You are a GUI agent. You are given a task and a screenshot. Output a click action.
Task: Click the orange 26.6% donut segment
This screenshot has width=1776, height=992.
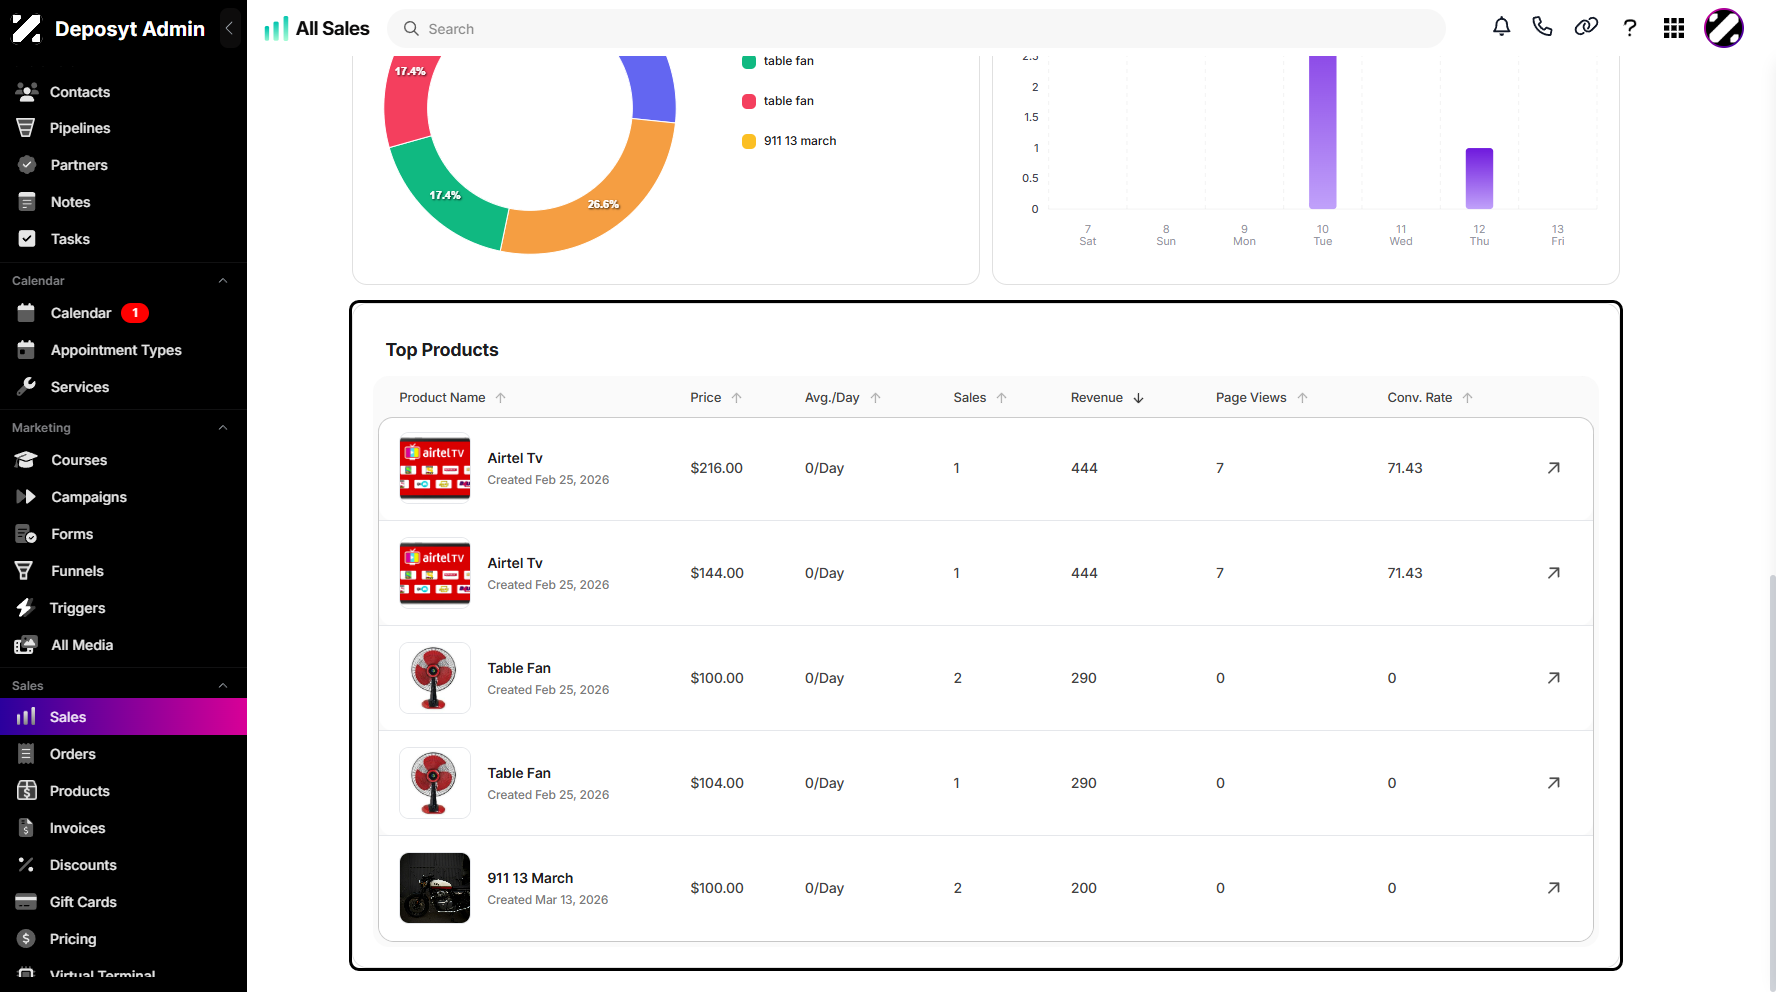(x=605, y=203)
